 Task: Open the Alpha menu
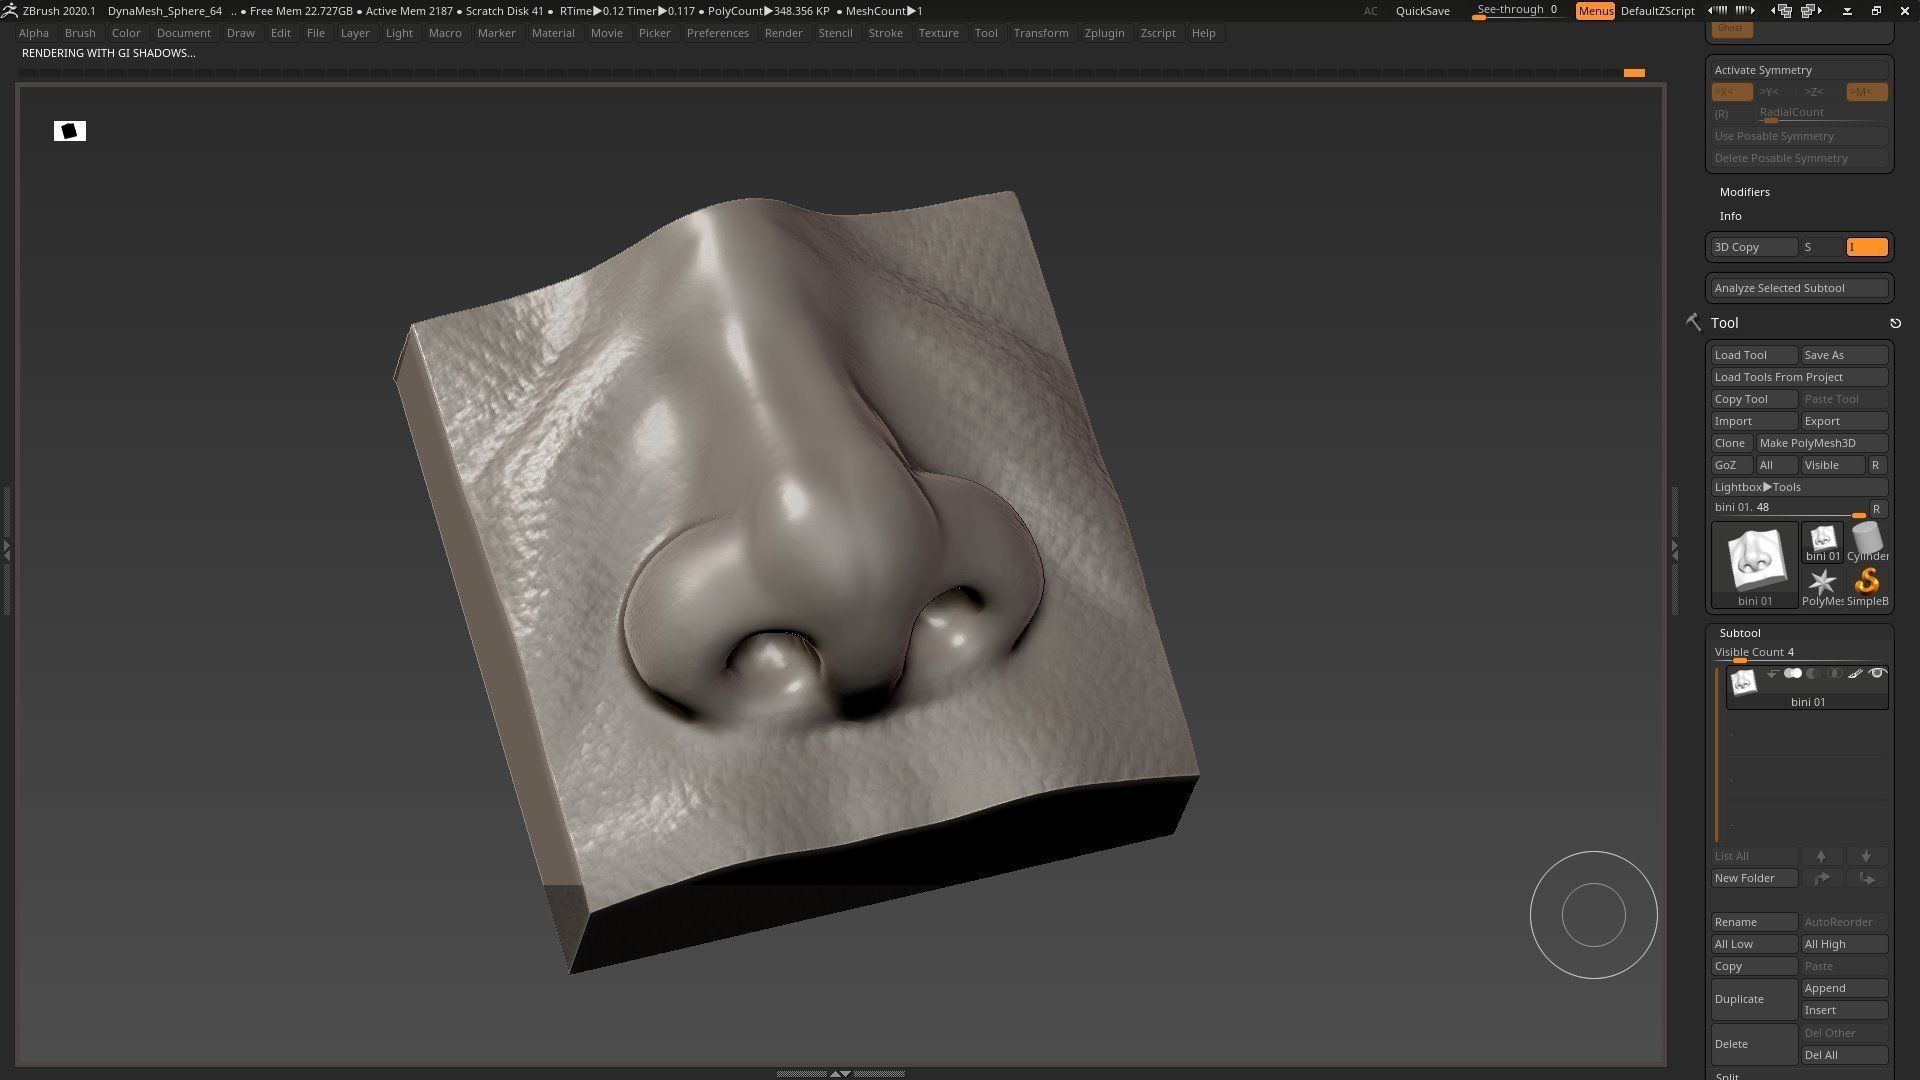(x=33, y=33)
